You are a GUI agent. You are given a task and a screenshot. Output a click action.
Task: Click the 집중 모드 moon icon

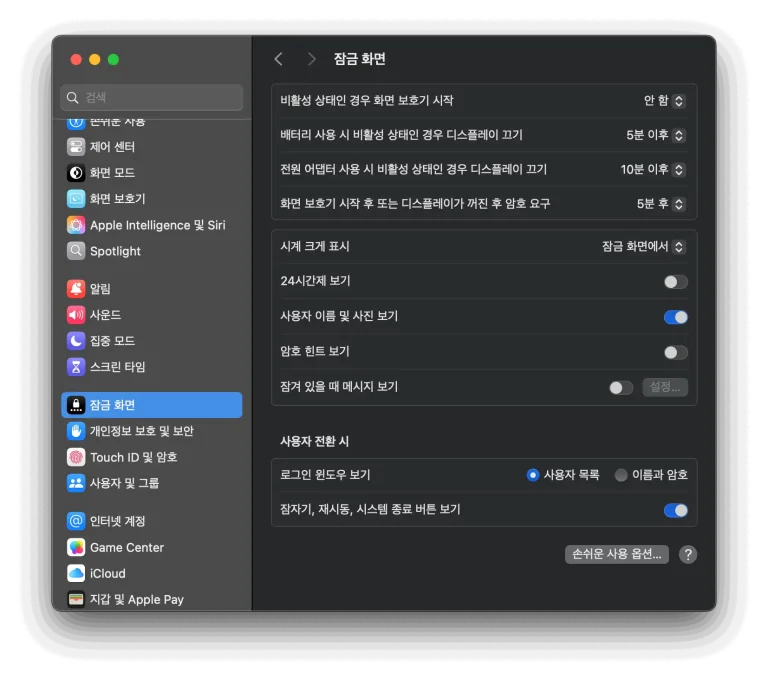click(76, 341)
